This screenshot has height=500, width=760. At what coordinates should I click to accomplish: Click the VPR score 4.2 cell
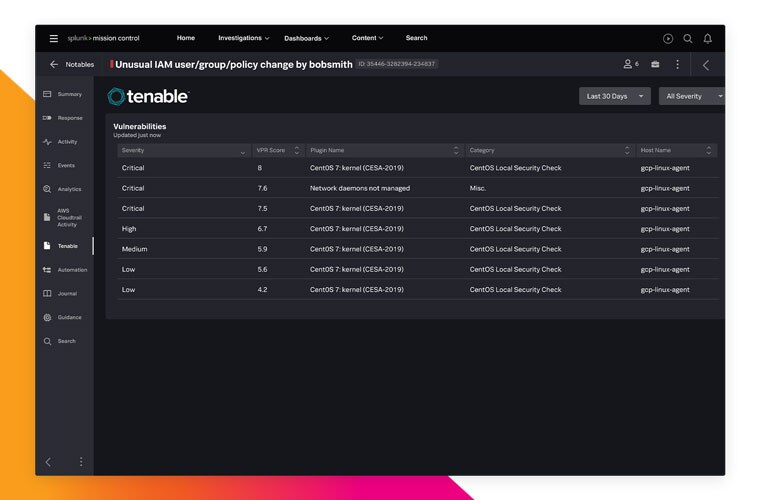[x=262, y=290]
